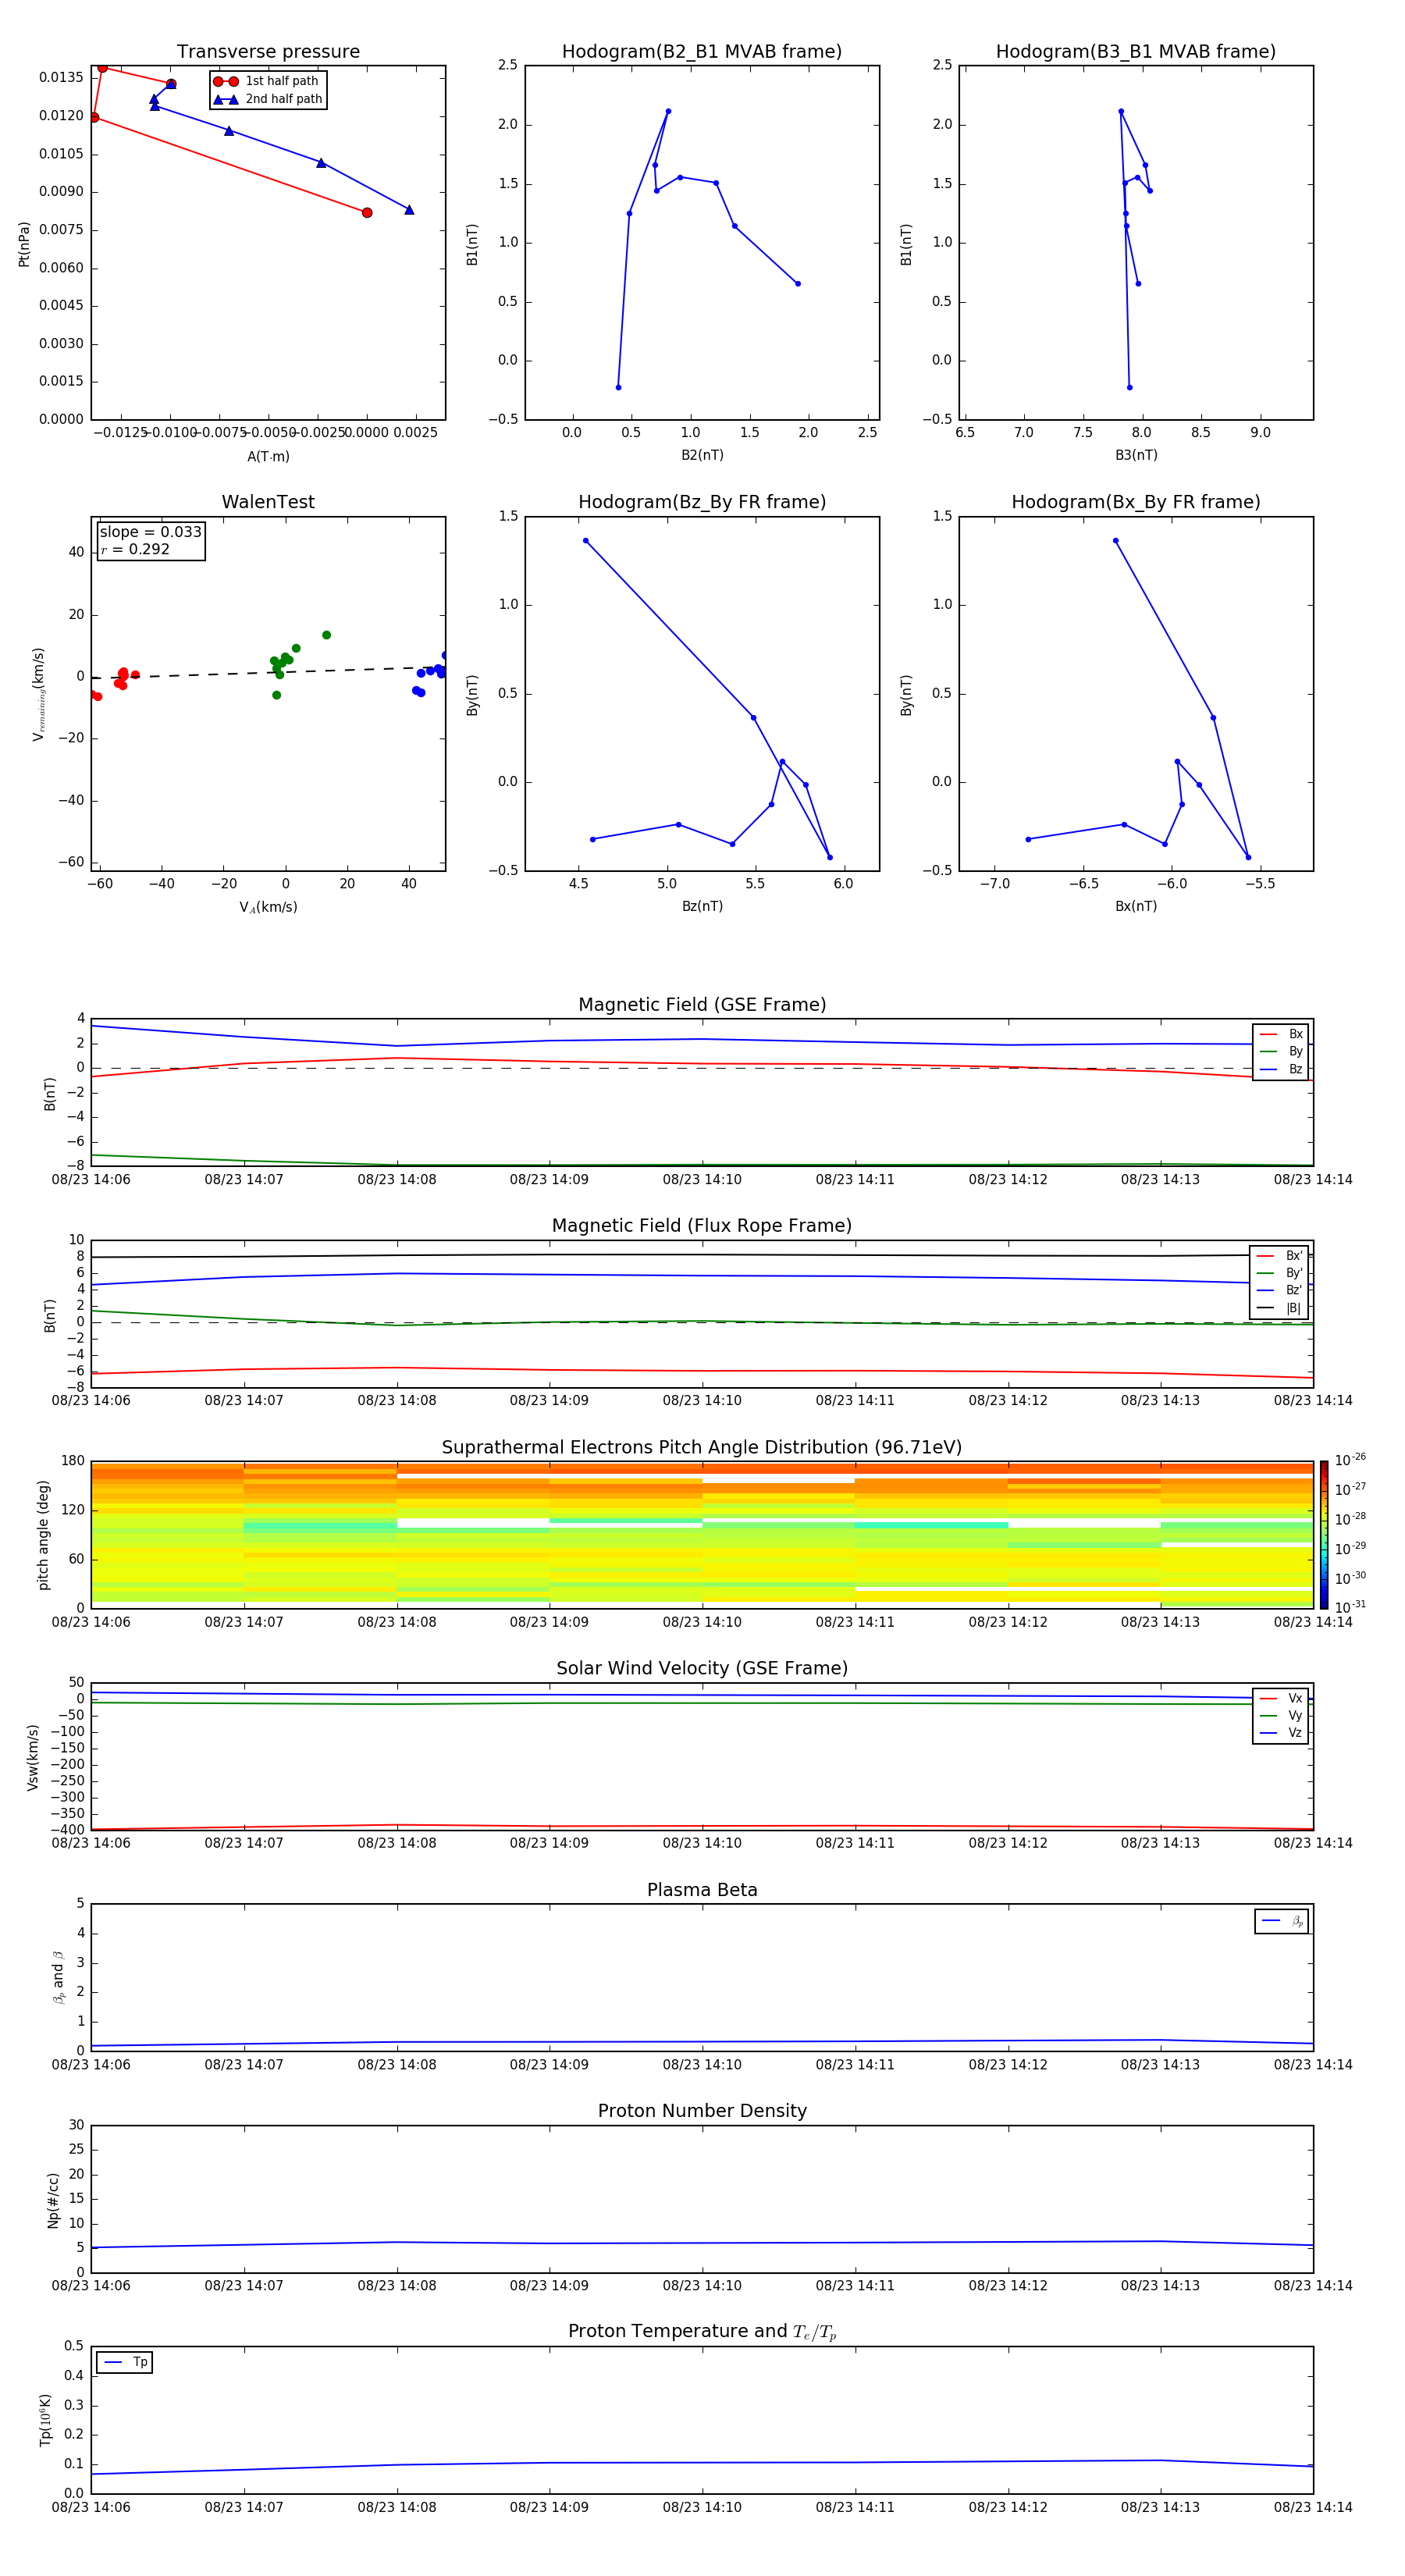Click the Bx' legend entry in Flux Rope panel
Viewport: 1405px width, 2576px height.
coord(1279,1256)
